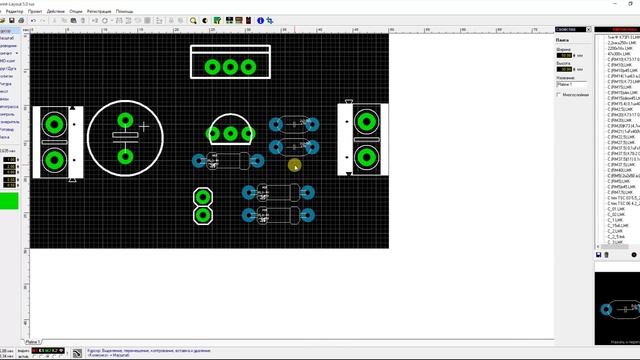Close the Свойства properties panel
The width and height of the screenshot is (640, 360).
[589, 29]
